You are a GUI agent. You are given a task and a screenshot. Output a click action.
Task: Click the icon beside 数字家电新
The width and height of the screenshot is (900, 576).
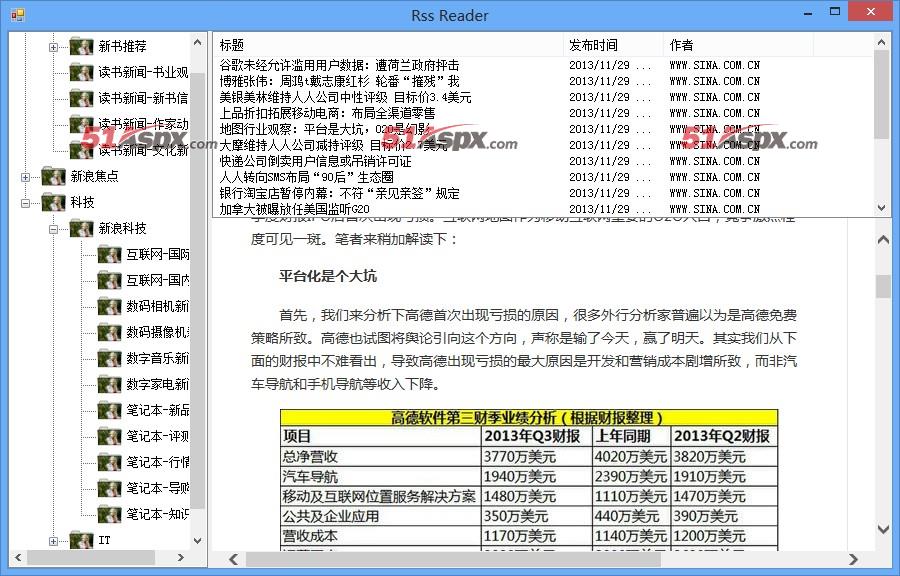(x=109, y=384)
